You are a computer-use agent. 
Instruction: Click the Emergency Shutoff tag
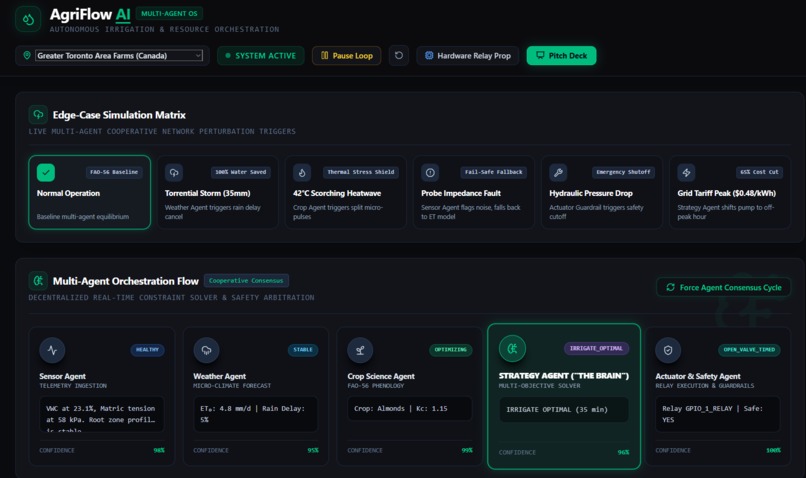623,172
